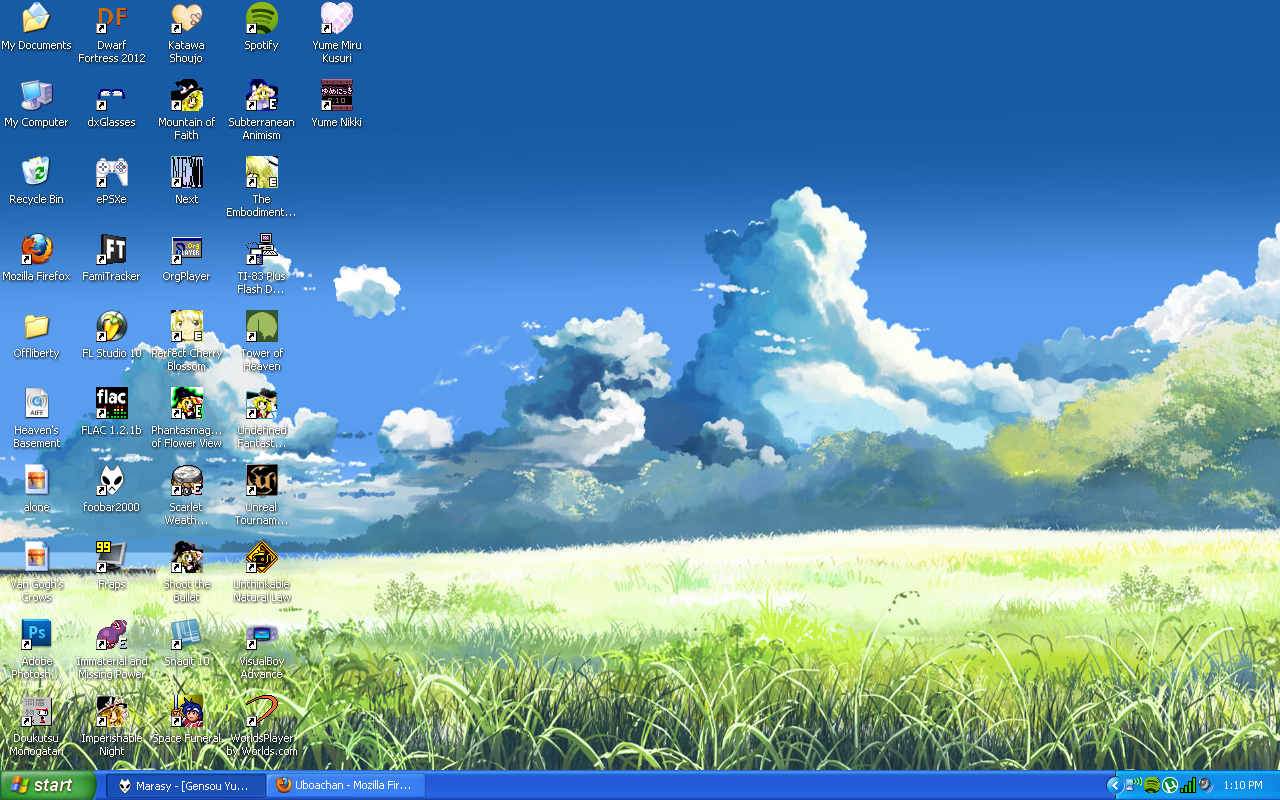Select the Heaven's Basement AIFF file
This screenshot has height=800, width=1280.
[x=36, y=403]
